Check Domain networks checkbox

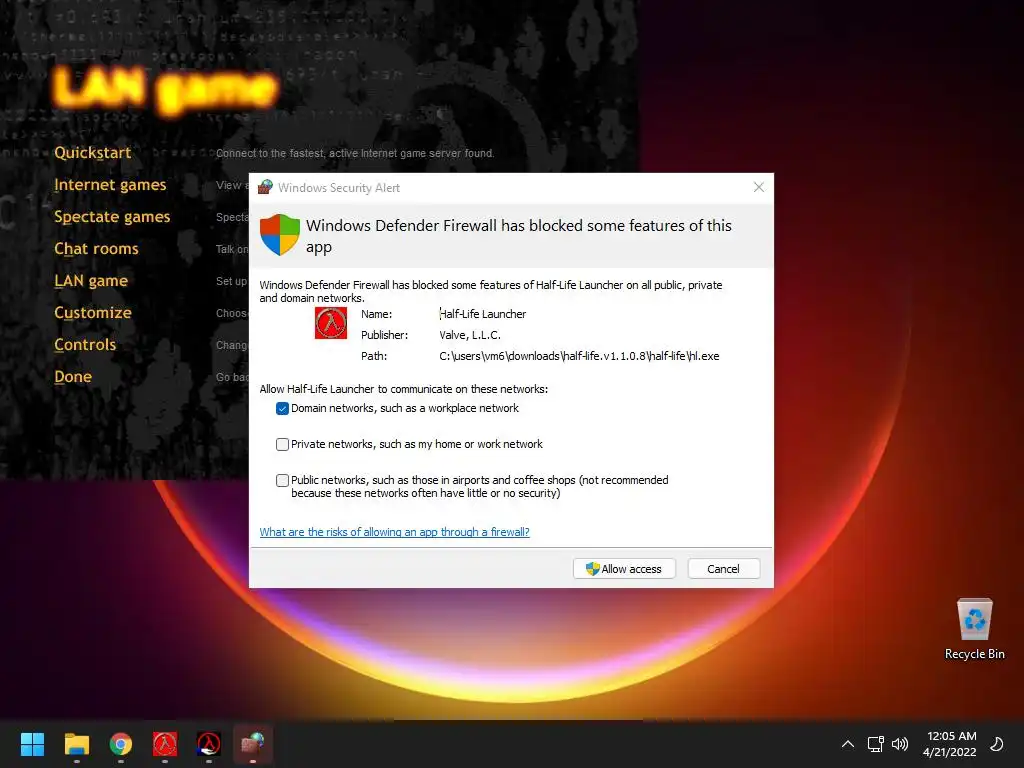[x=282, y=409]
